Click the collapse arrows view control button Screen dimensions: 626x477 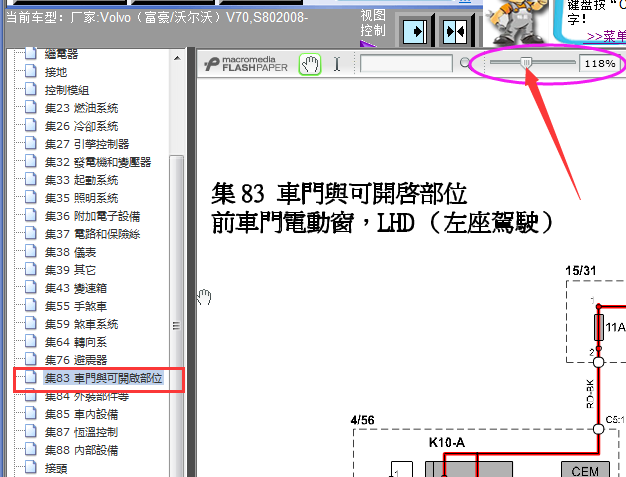tap(455, 32)
